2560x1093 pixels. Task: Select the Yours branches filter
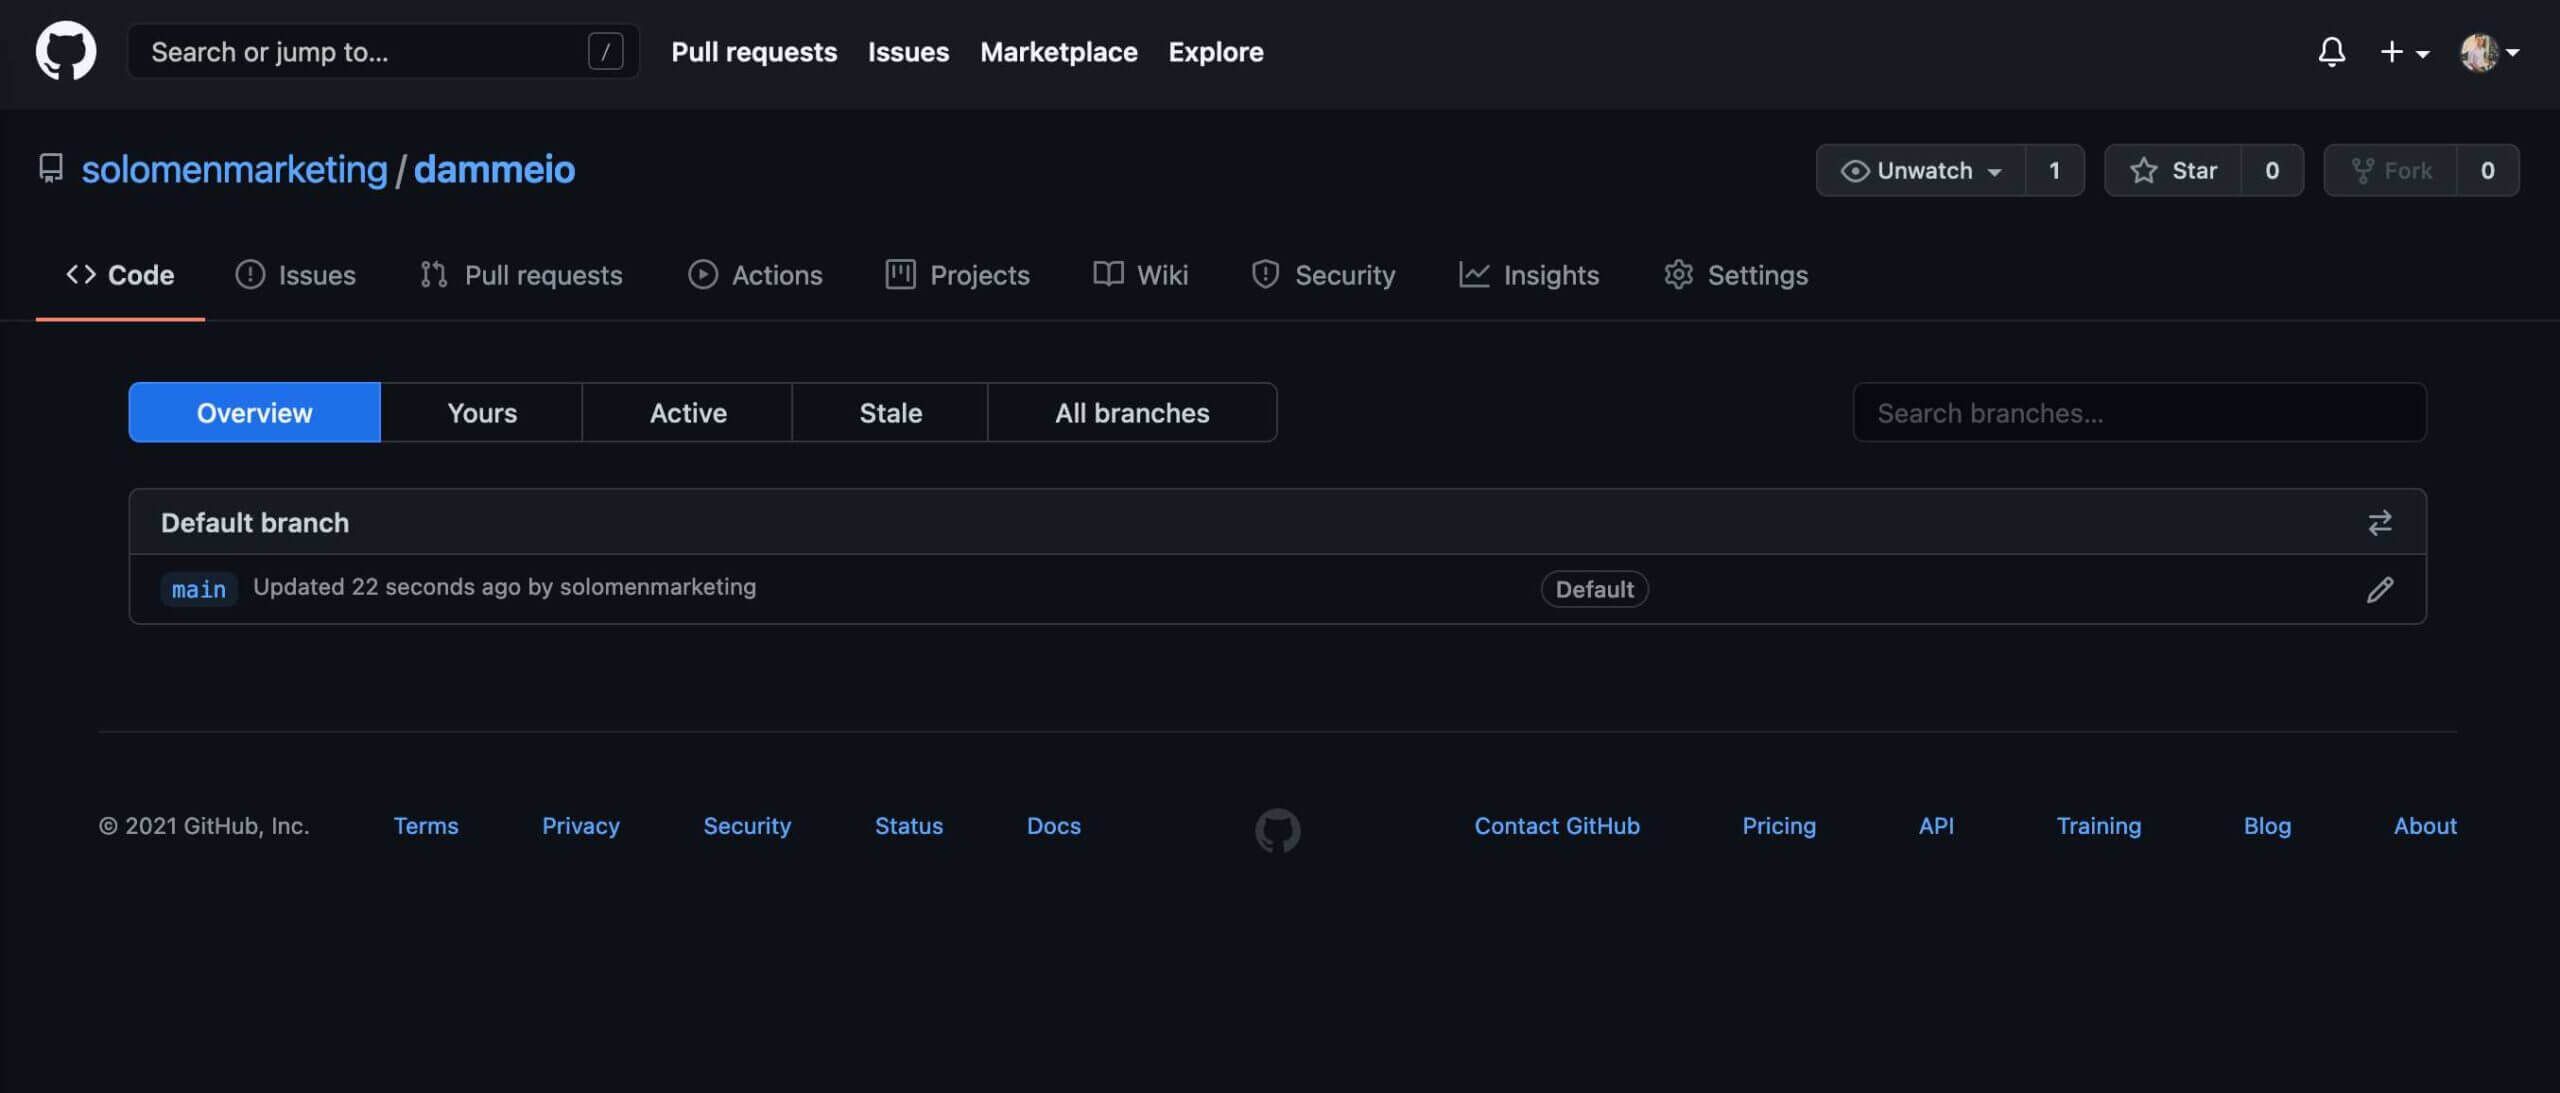(481, 412)
